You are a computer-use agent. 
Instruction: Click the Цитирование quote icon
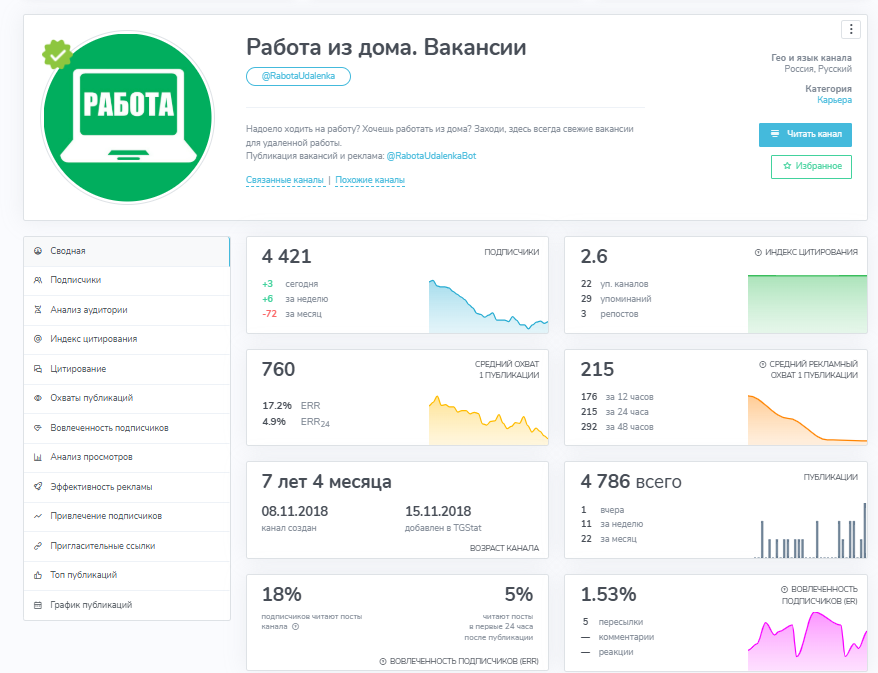point(38,369)
